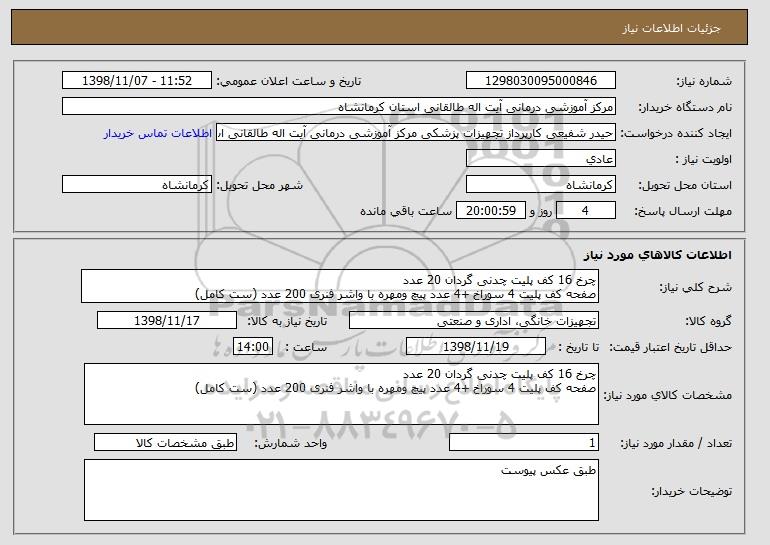The height and width of the screenshot is (545, 770).
Task: Click the ساعت باقی مانده text
Action: (x=406, y=212)
